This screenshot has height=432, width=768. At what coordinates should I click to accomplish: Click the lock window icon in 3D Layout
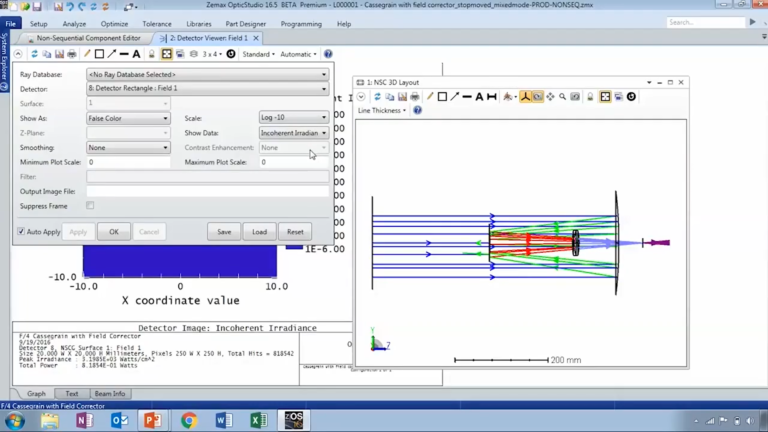[590, 96]
